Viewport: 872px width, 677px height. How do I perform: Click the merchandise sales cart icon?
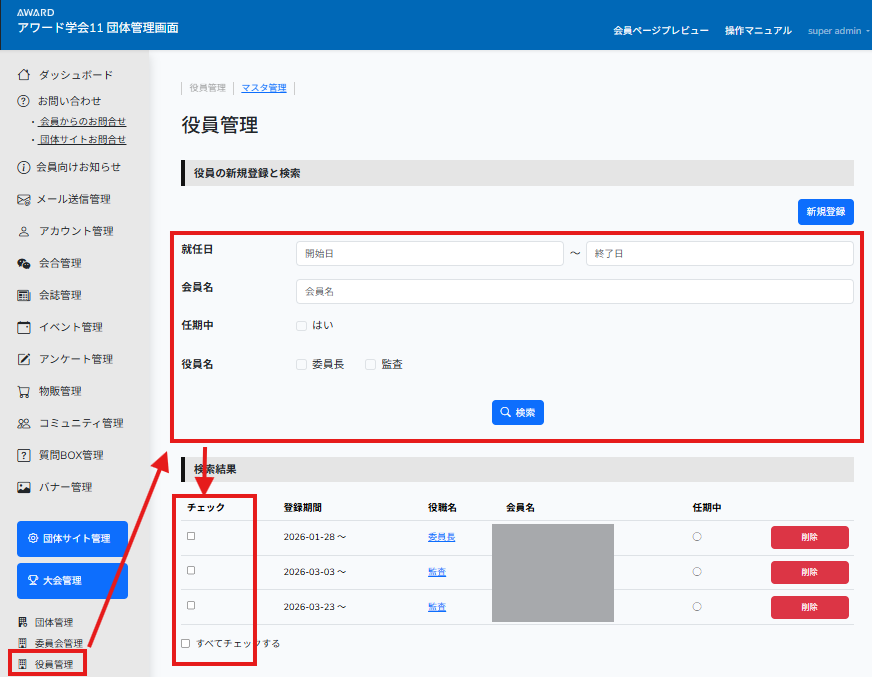24,391
